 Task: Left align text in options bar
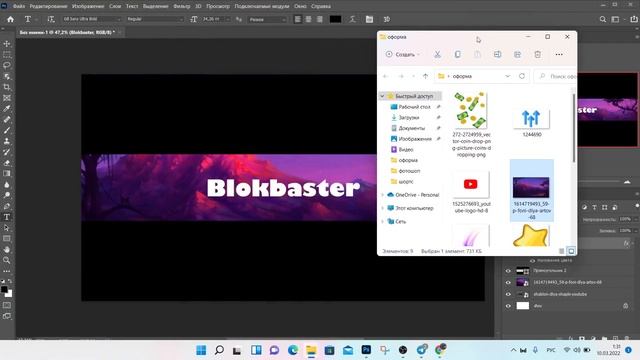298,19
